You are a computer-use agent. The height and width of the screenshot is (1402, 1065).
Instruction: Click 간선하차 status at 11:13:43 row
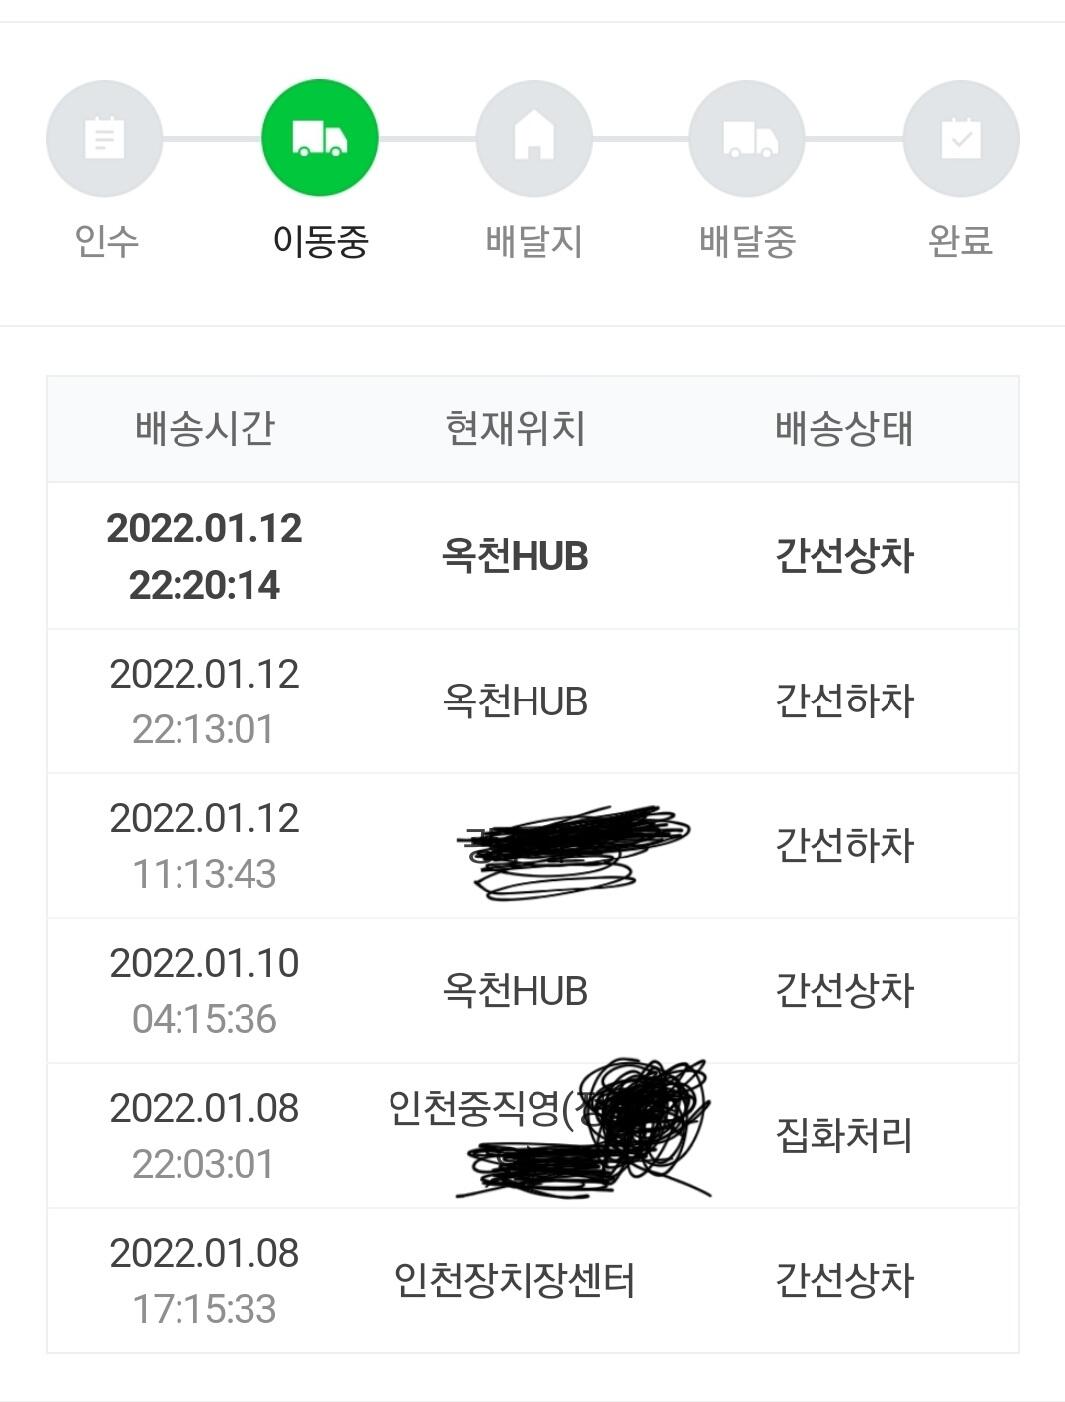[x=845, y=845]
